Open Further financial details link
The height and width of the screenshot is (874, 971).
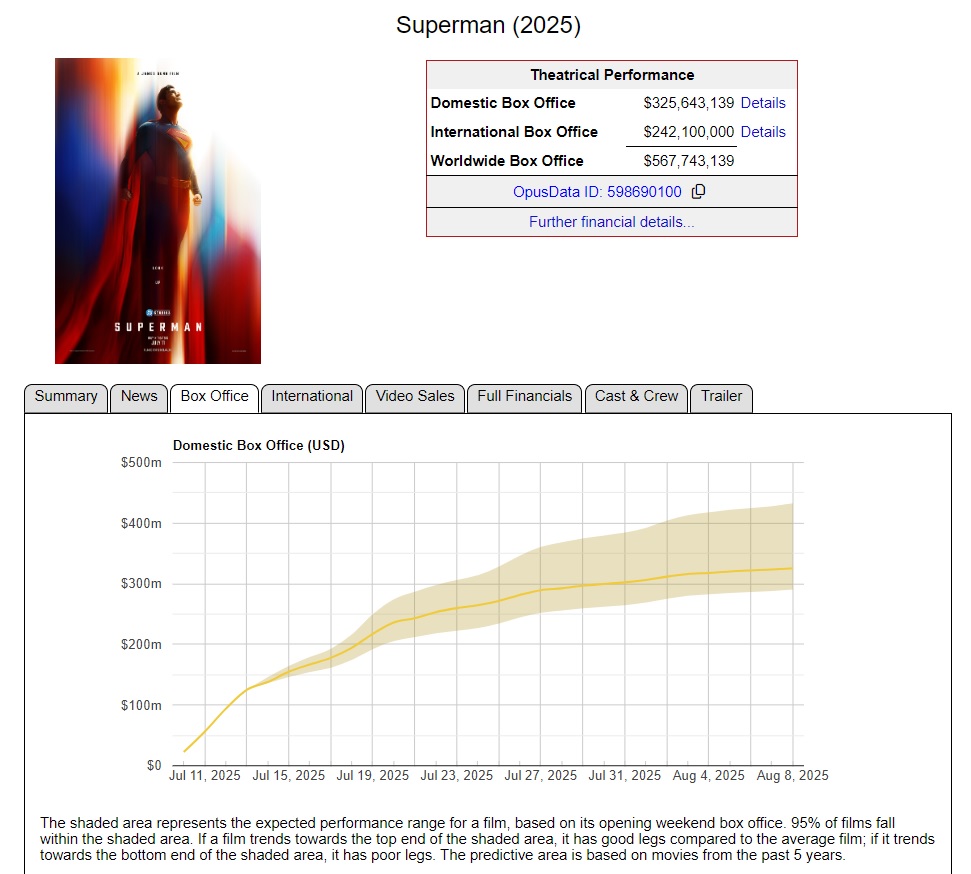click(x=612, y=222)
